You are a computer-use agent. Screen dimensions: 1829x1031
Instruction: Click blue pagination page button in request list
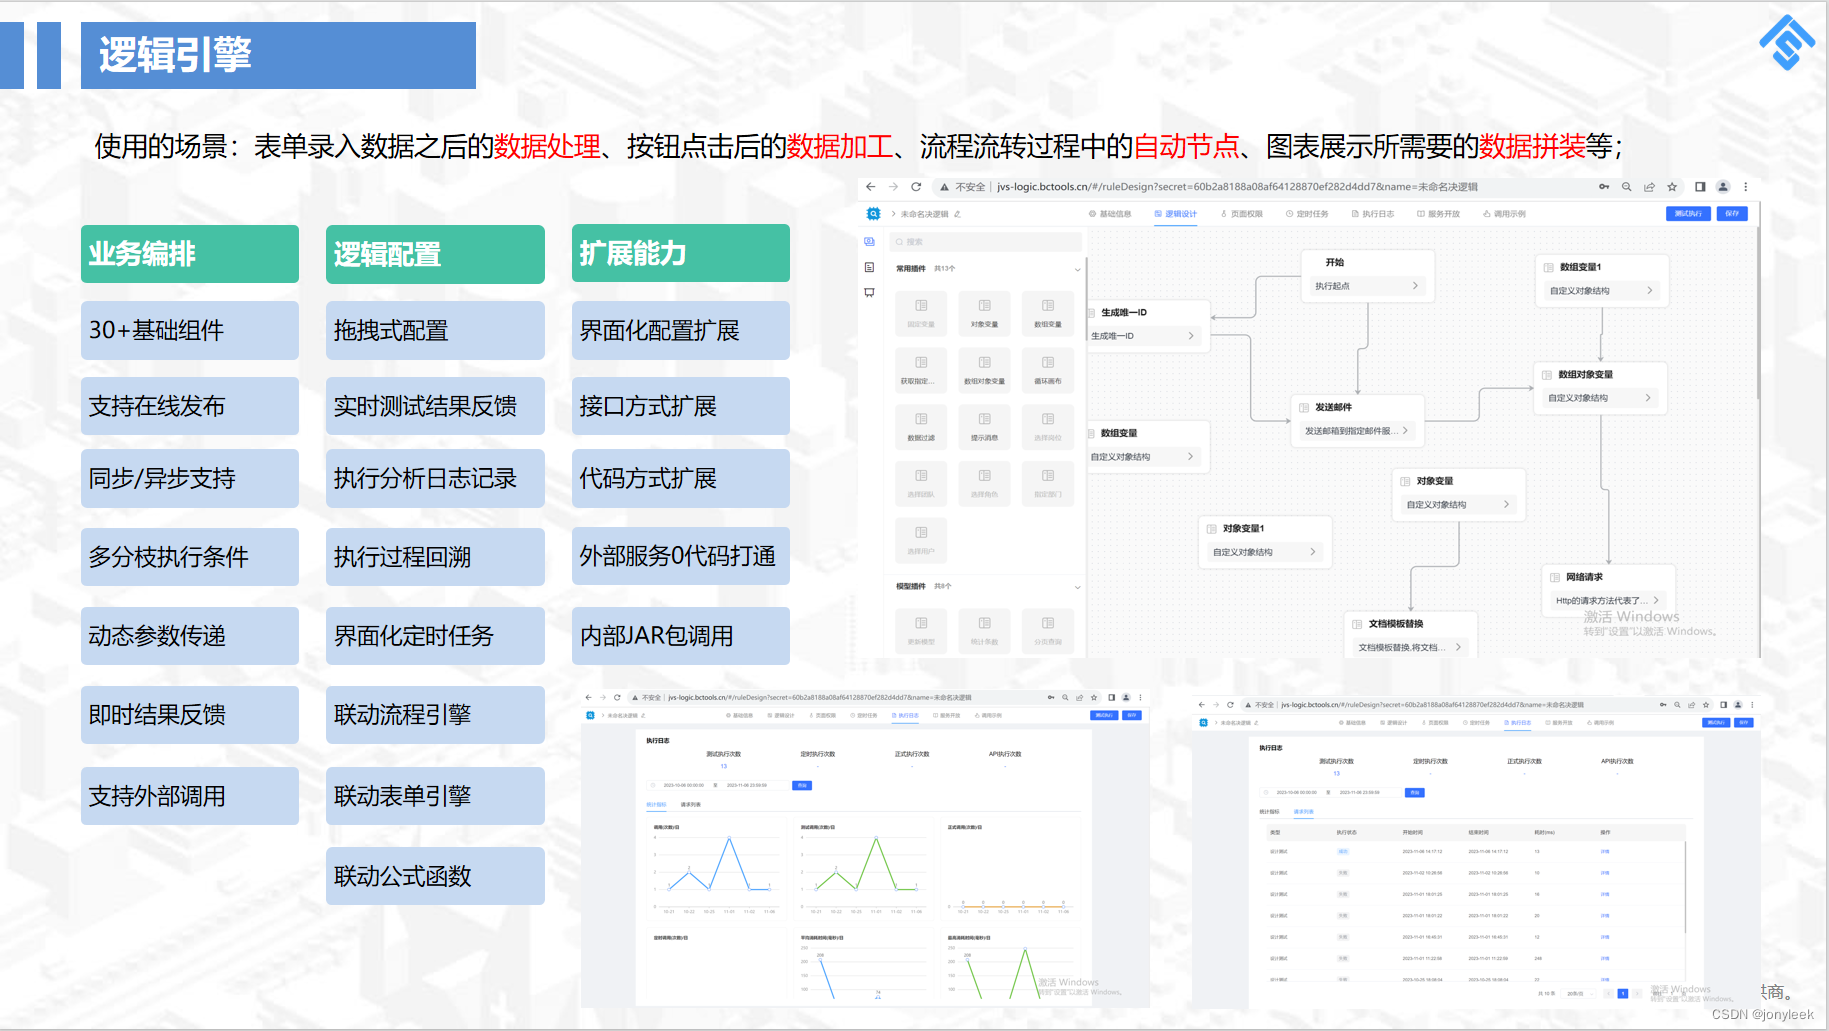tap(1623, 994)
